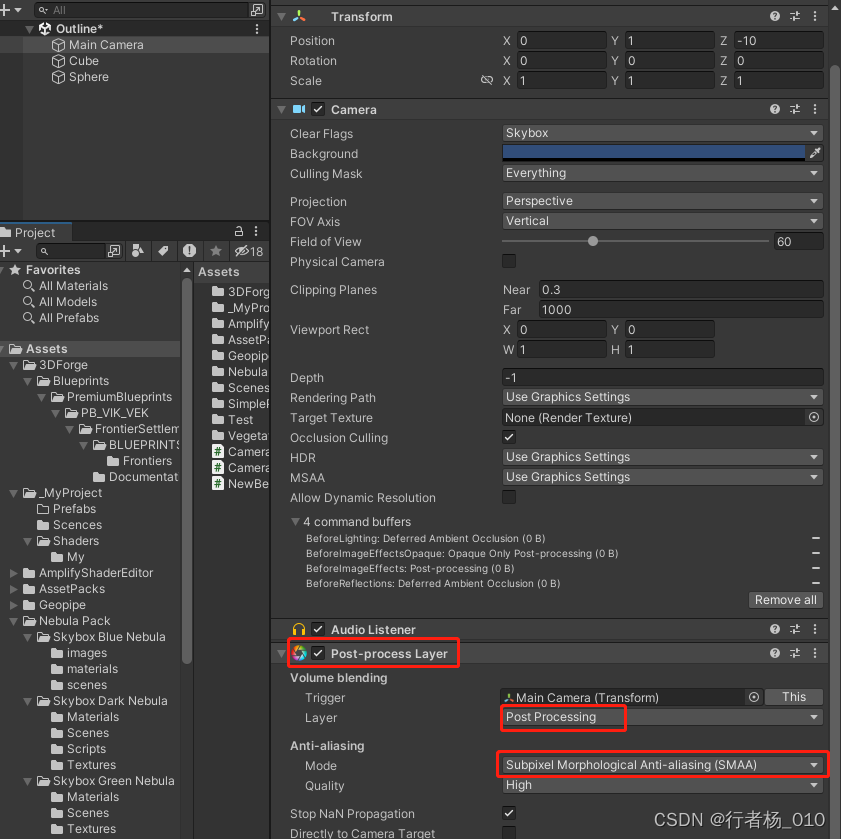
Task: Open Transform component kebab menu
Action: click(x=815, y=16)
